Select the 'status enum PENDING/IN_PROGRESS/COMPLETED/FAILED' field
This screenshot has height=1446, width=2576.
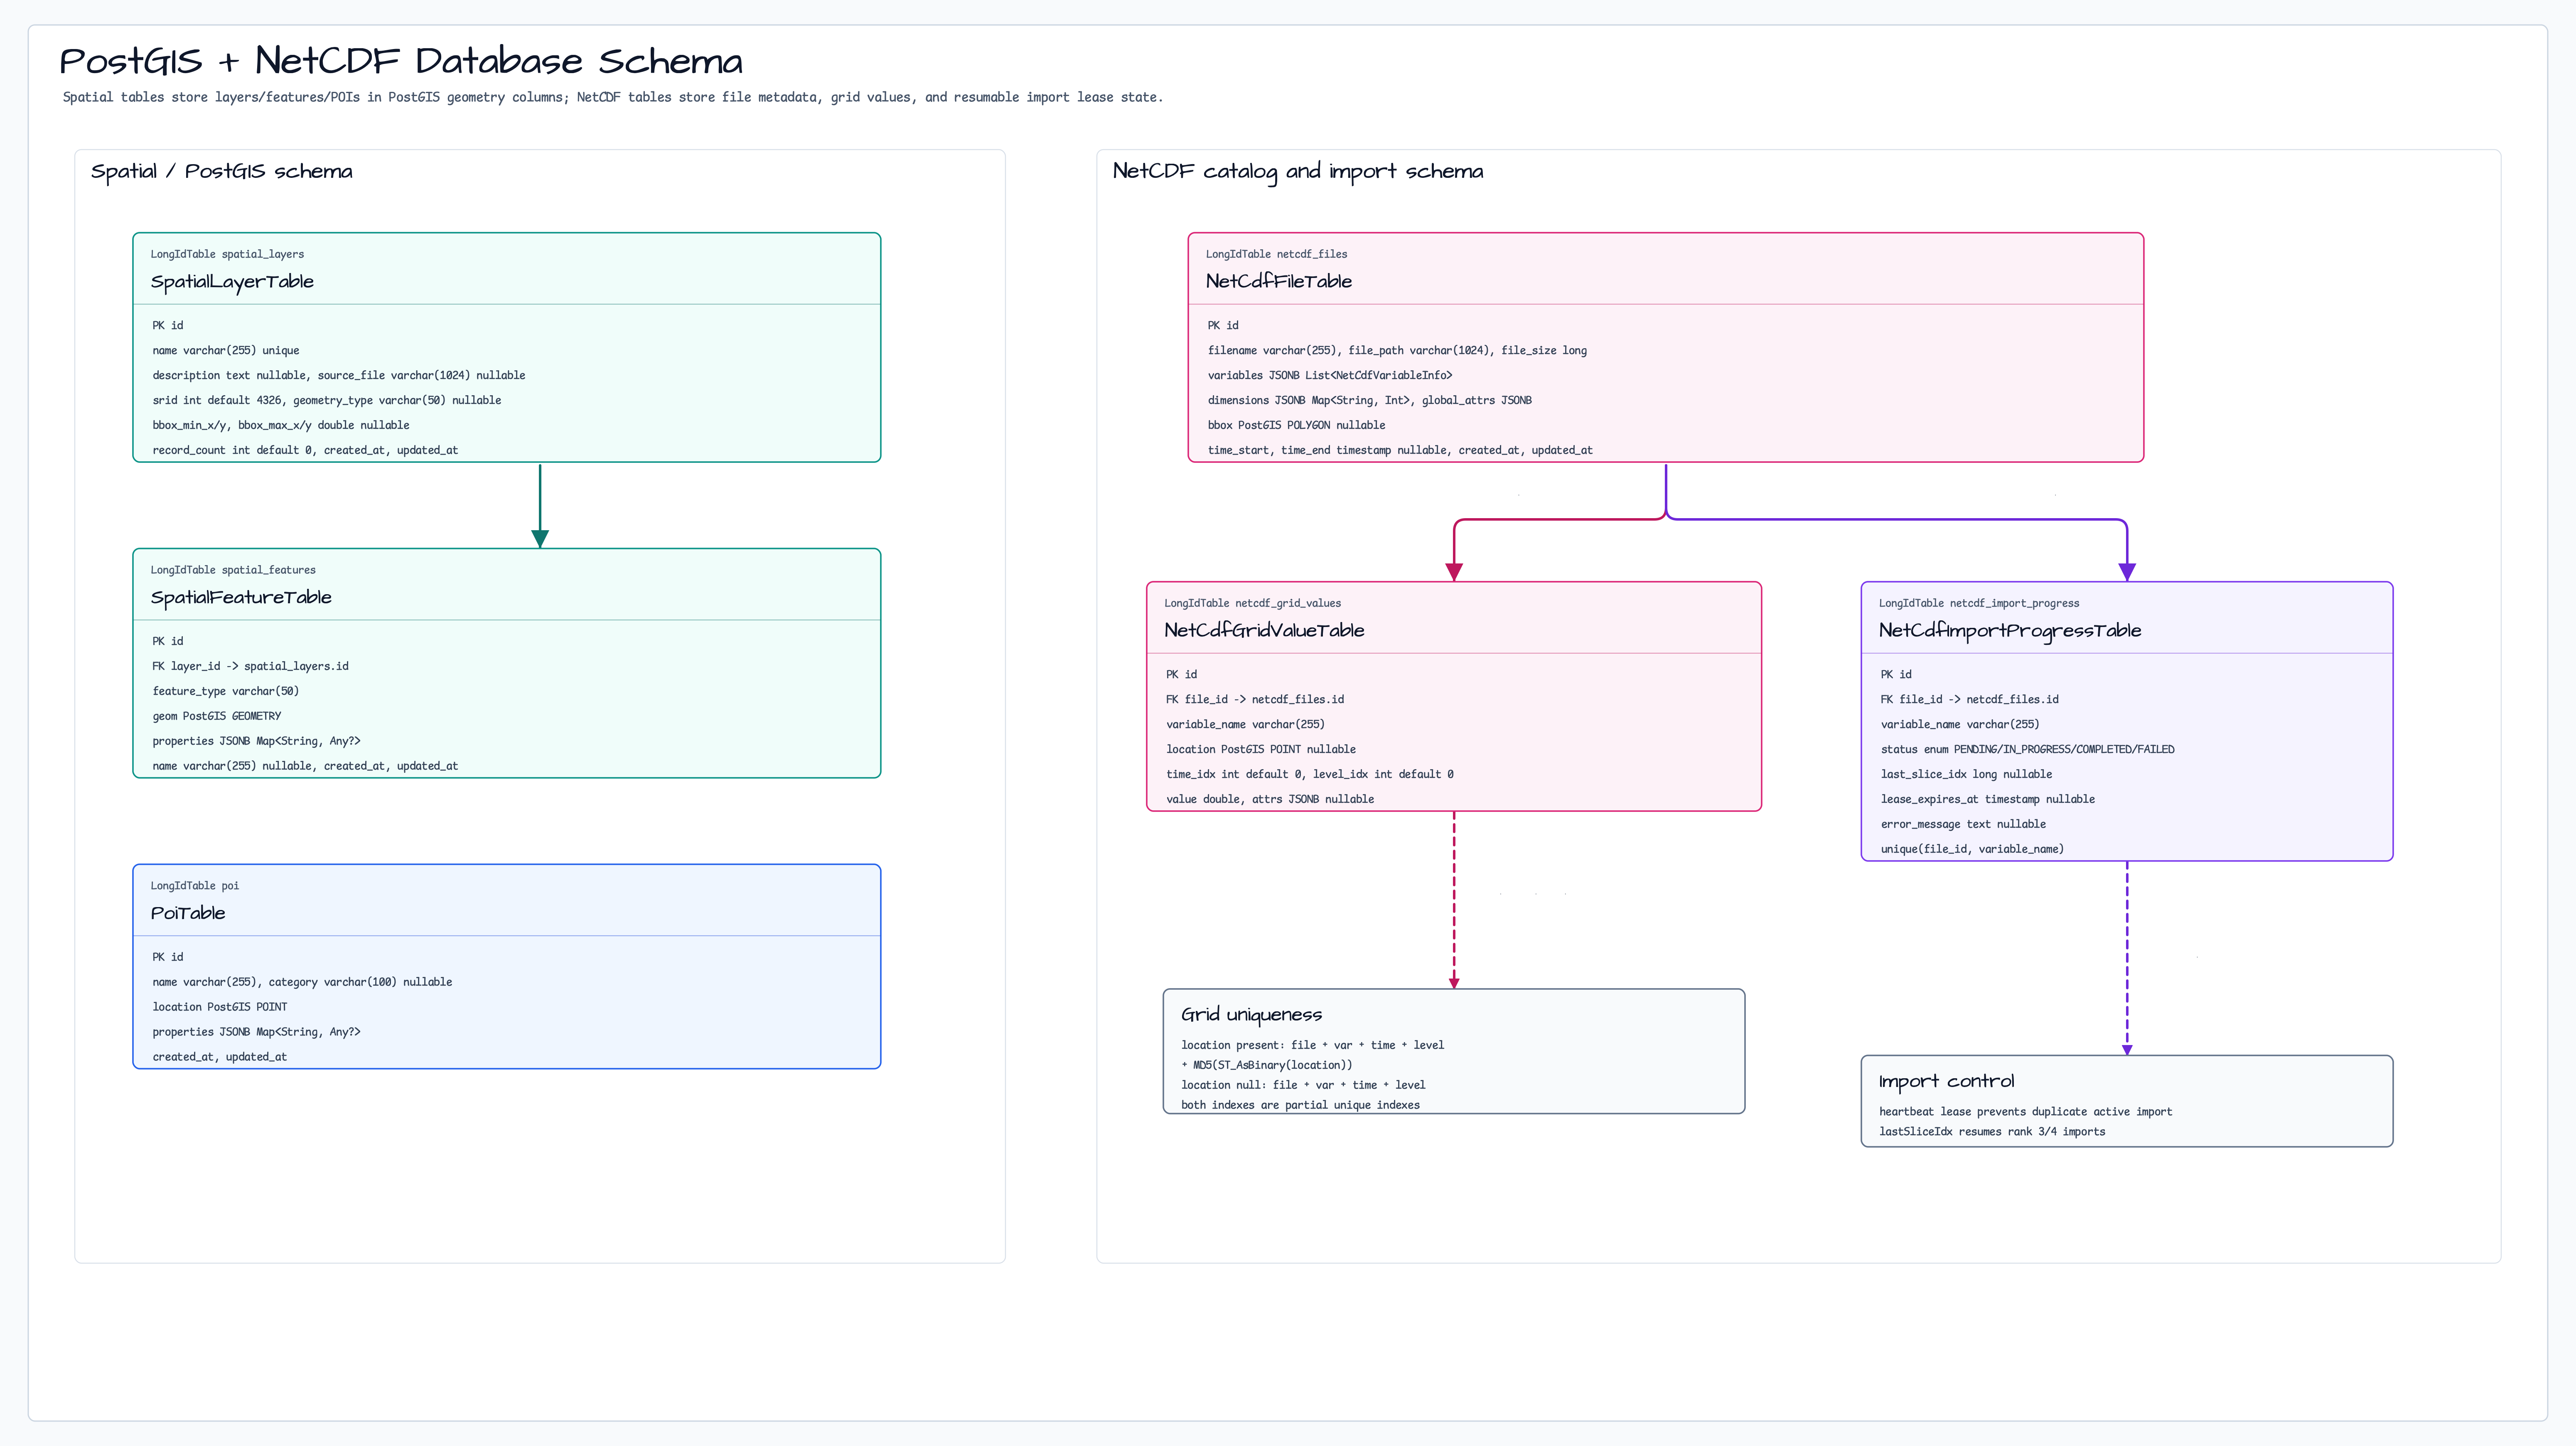click(x=2027, y=750)
